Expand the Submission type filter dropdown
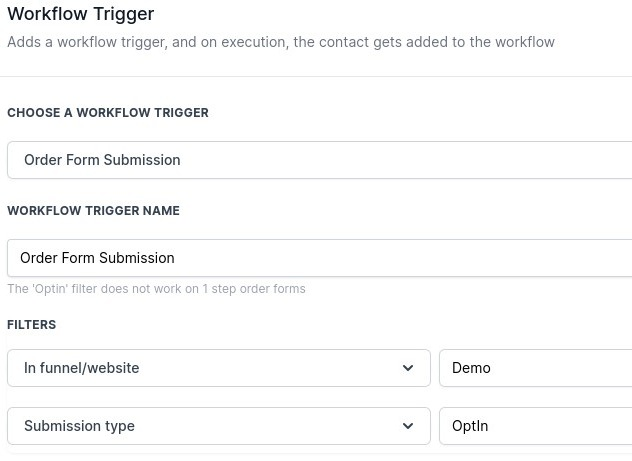Screen dimensions: 632x461 click(x=218, y=426)
